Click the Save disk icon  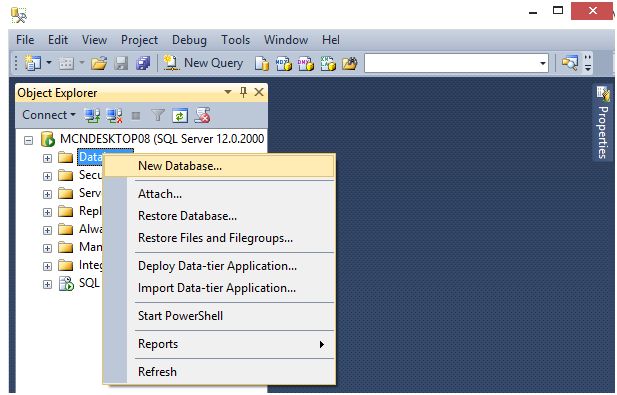(121, 63)
